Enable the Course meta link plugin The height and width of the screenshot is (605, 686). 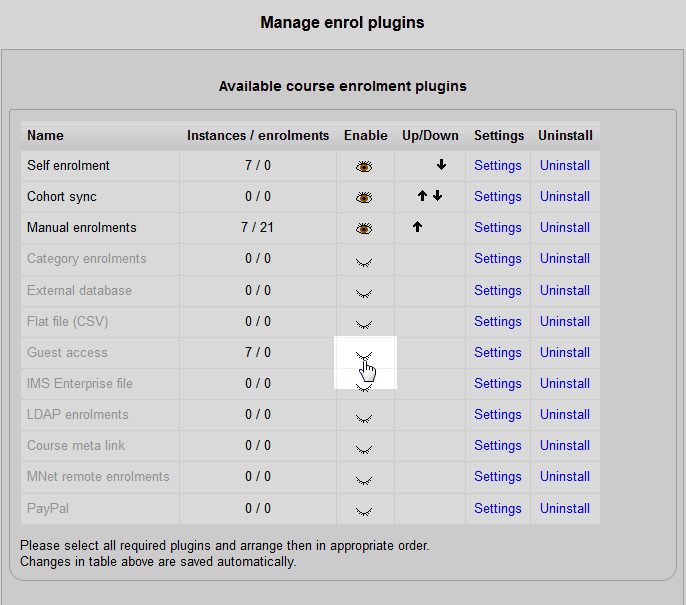[x=364, y=448]
